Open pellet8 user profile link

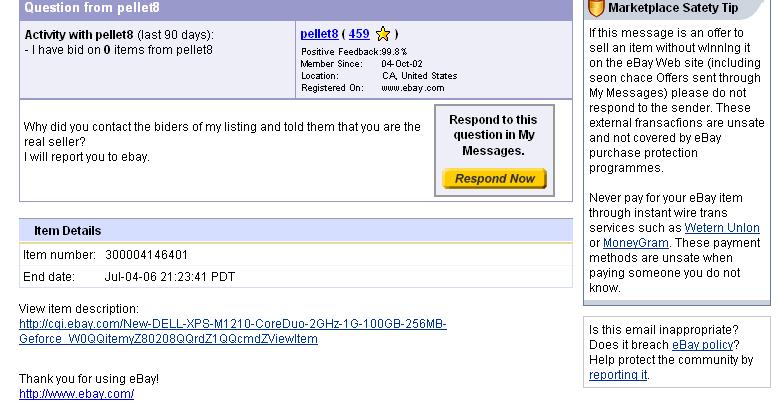319,34
